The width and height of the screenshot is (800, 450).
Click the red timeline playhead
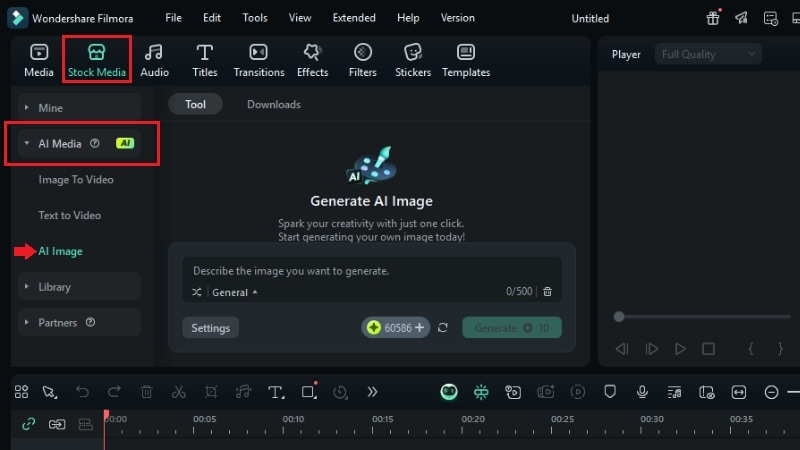(x=106, y=415)
